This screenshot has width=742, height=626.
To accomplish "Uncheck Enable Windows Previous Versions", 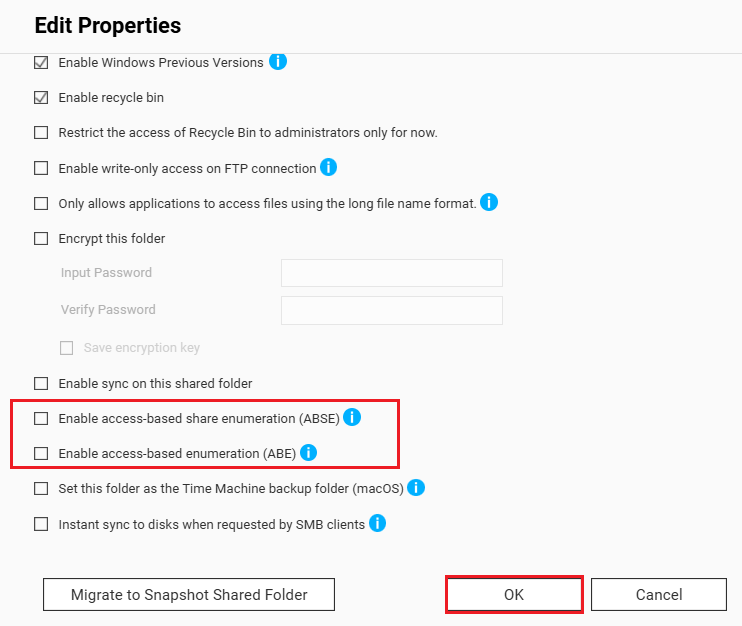I will click(41, 63).
